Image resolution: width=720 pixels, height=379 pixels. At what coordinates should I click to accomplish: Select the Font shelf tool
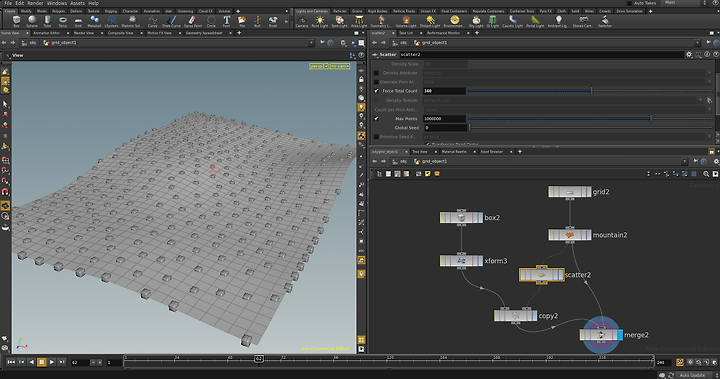click(x=226, y=21)
